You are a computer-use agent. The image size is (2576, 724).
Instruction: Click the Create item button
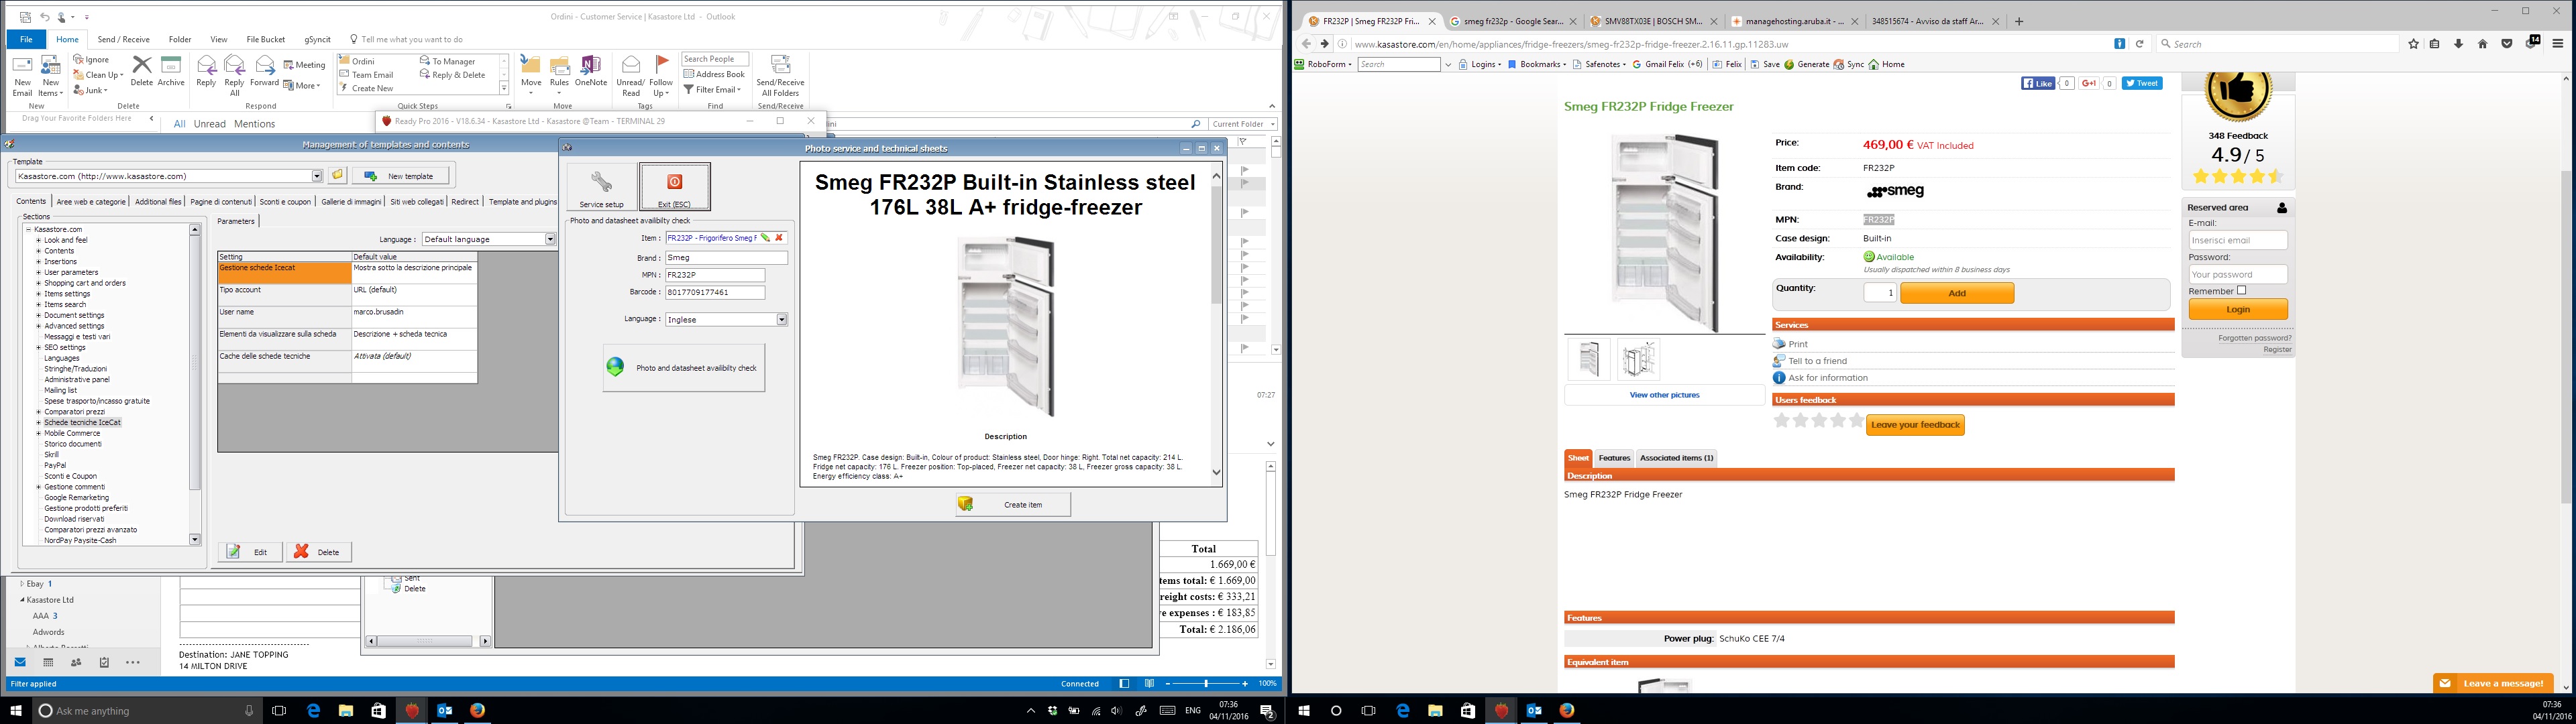(1013, 504)
